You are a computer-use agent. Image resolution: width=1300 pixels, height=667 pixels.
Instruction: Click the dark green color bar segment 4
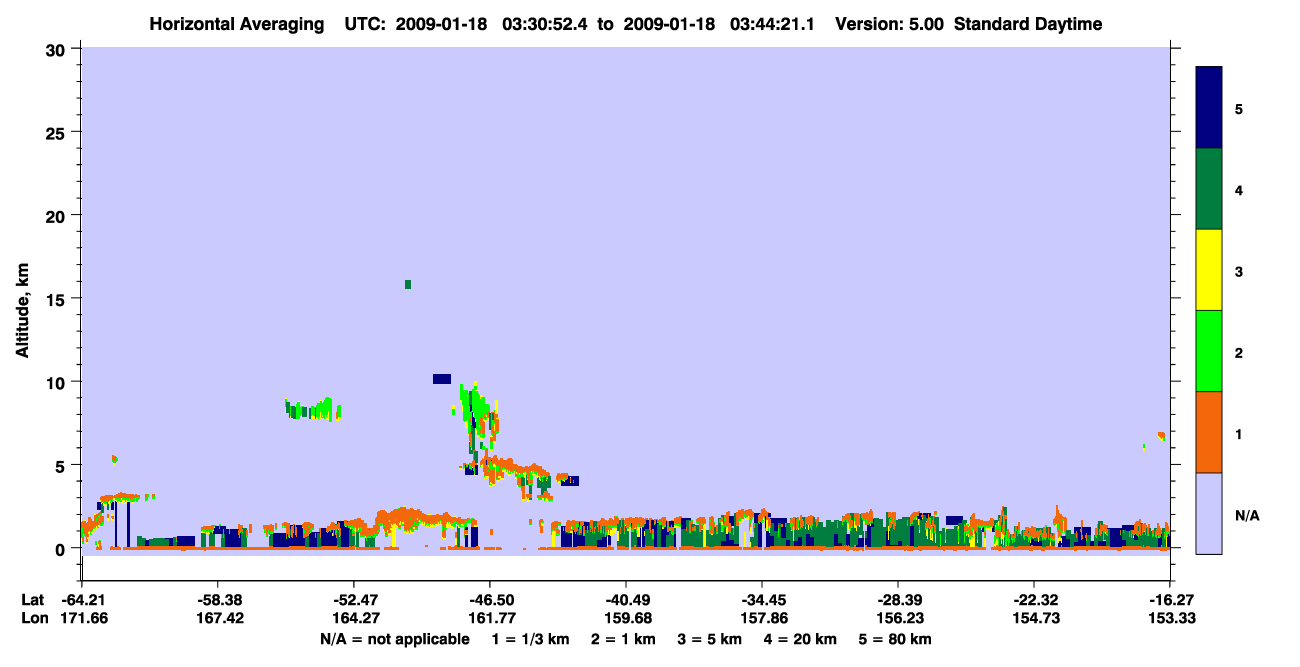pos(1209,189)
